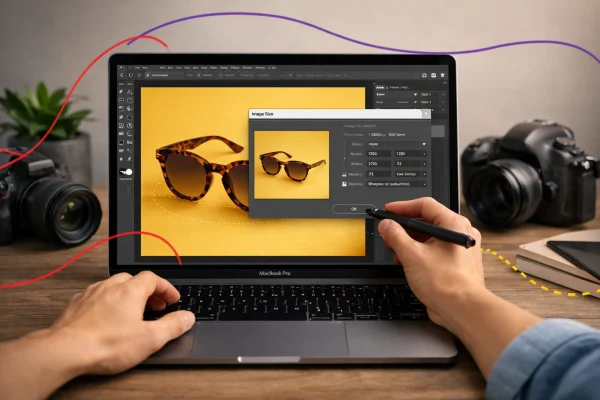Open the preset dropdown in the options bar

(x=165, y=75)
